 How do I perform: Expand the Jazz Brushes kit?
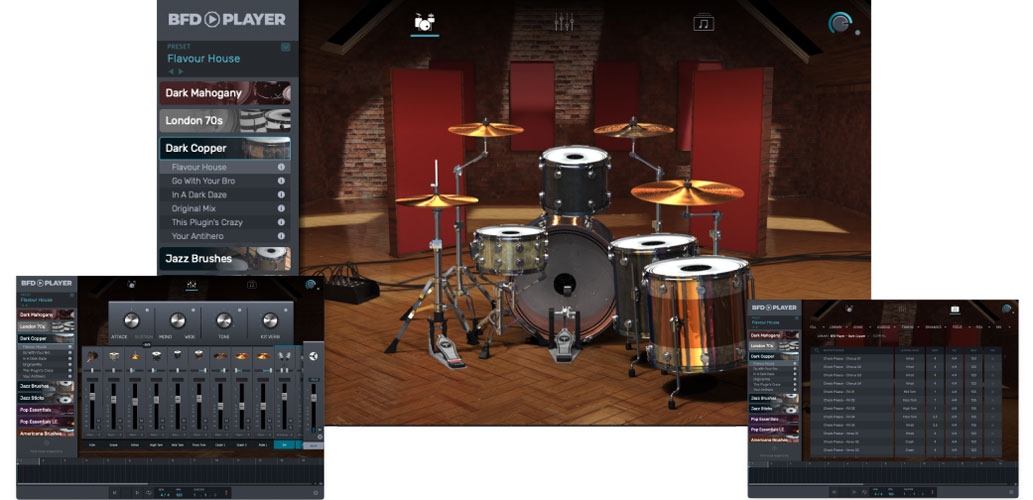coord(224,259)
